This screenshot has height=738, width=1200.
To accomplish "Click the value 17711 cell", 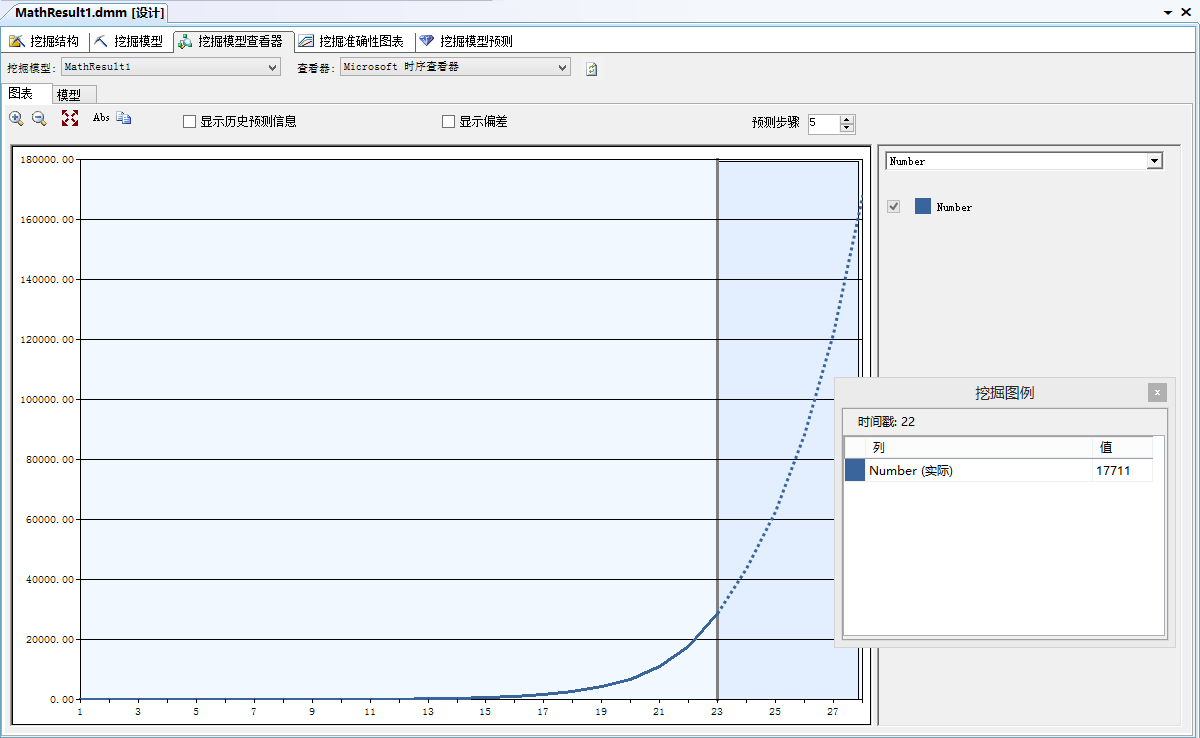I will click(x=1122, y=470).
